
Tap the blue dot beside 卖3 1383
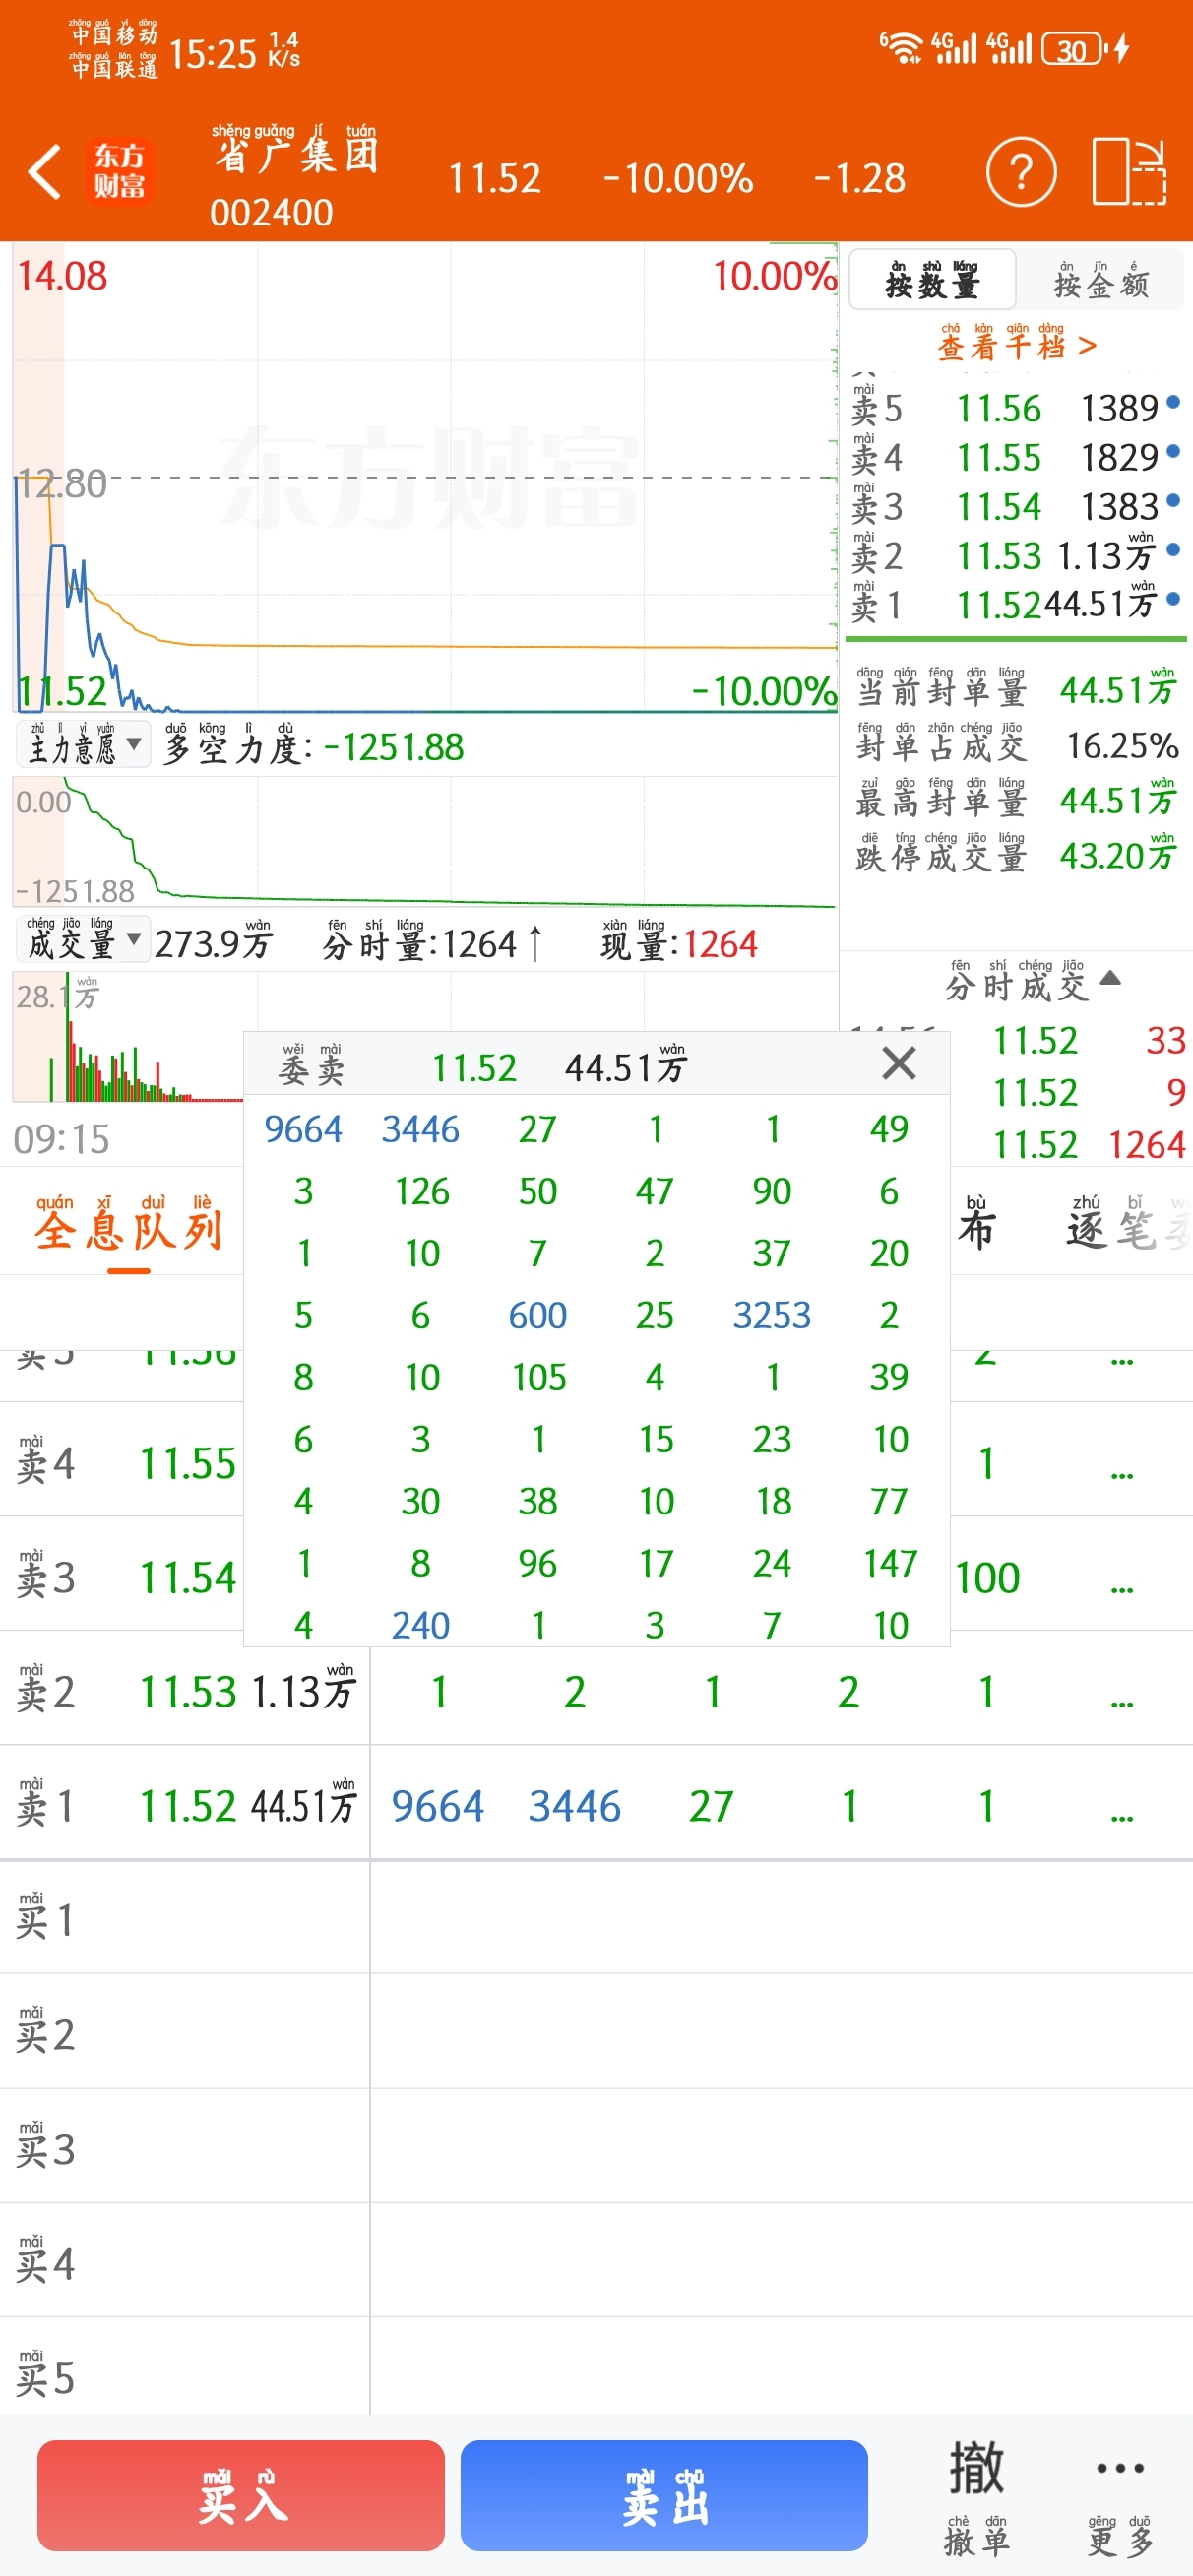point(1173,500)
